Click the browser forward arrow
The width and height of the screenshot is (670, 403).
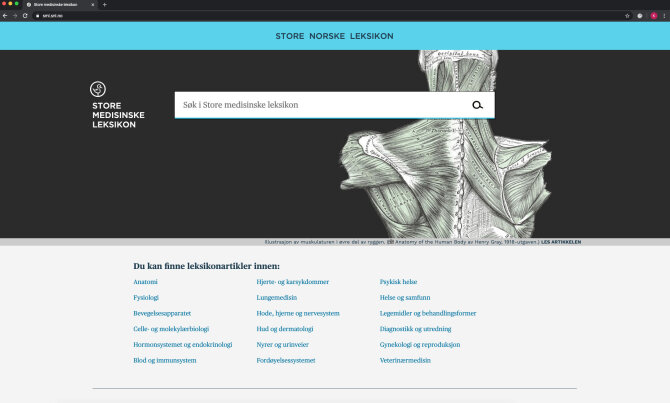pyautogui.click(x=15, y=16)
